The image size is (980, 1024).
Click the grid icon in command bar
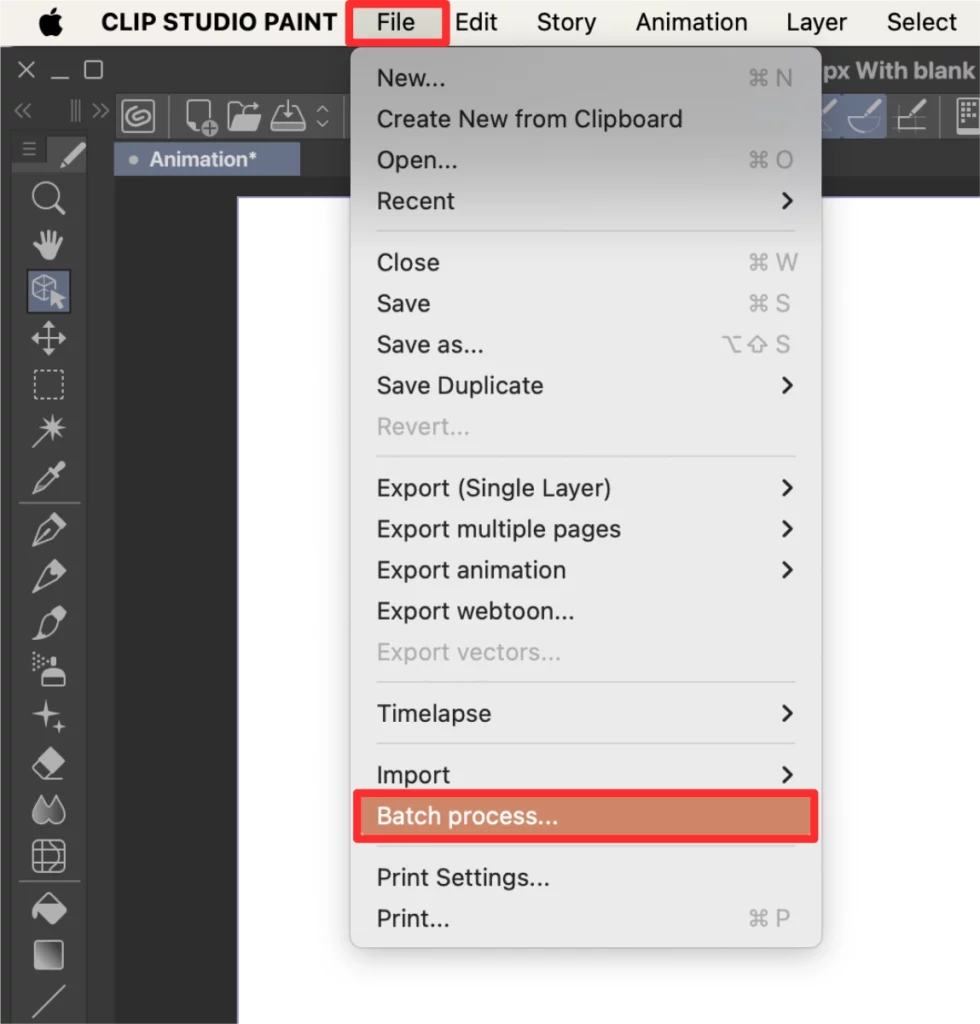968,116
